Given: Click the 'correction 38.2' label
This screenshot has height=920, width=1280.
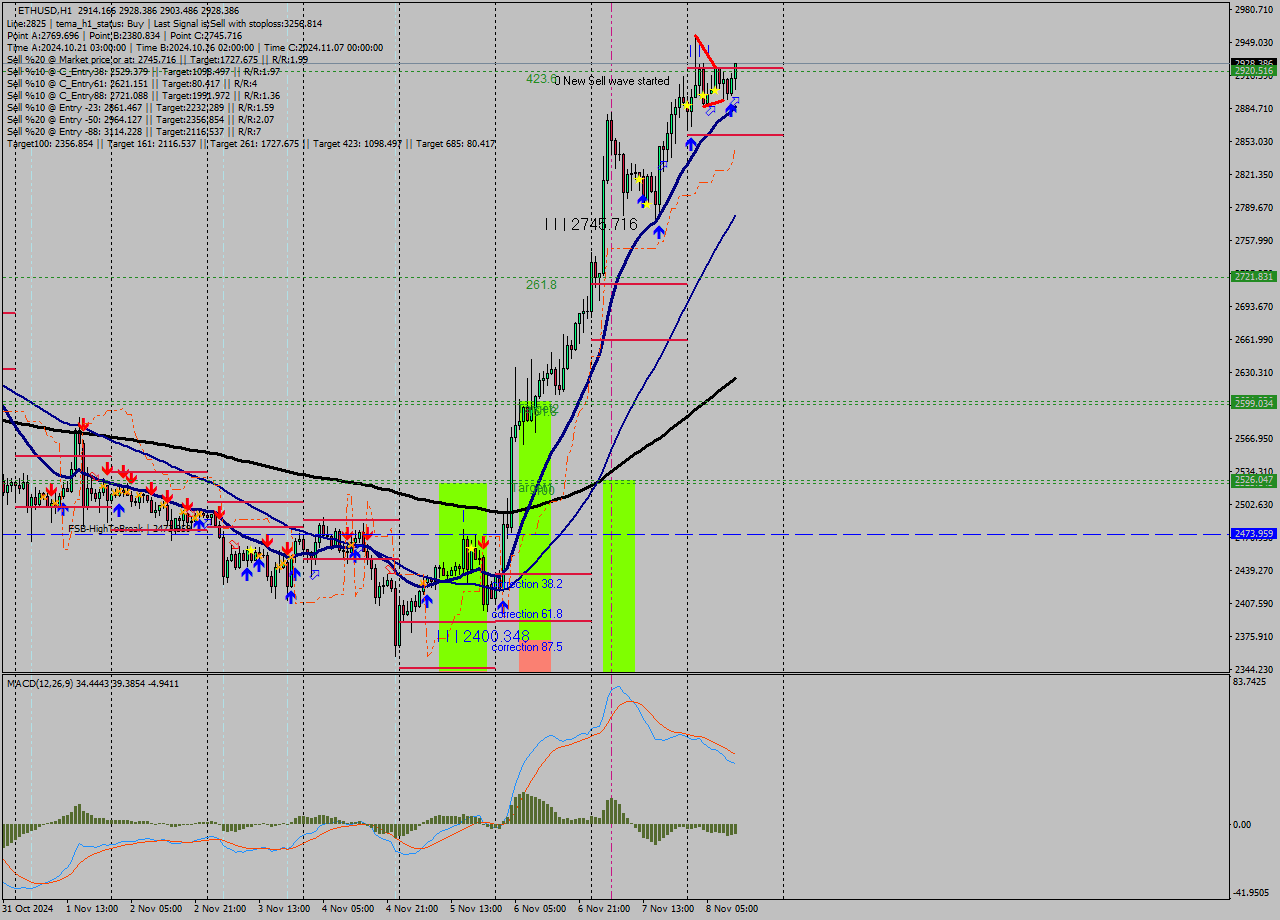Looking at the screenshot, I should point(527,583).
